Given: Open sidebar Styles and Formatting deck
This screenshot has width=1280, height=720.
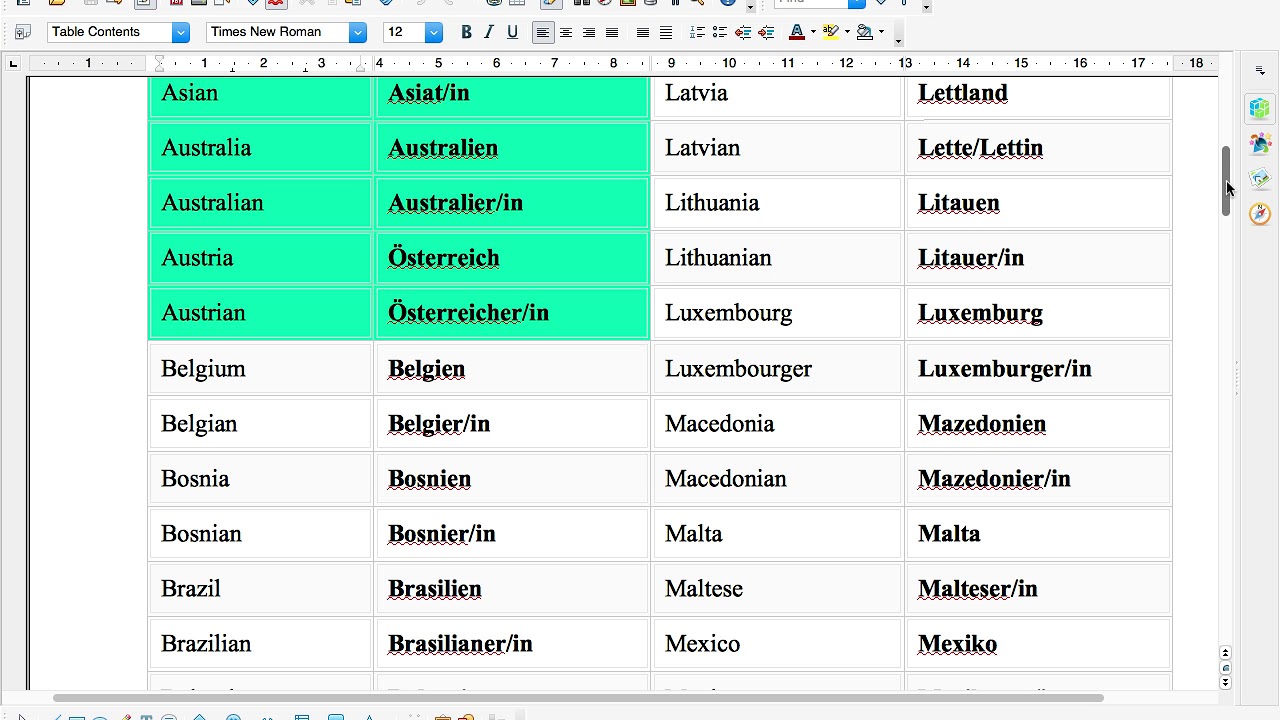Looking at the screenshot, I should click(x=1260, y=143).
